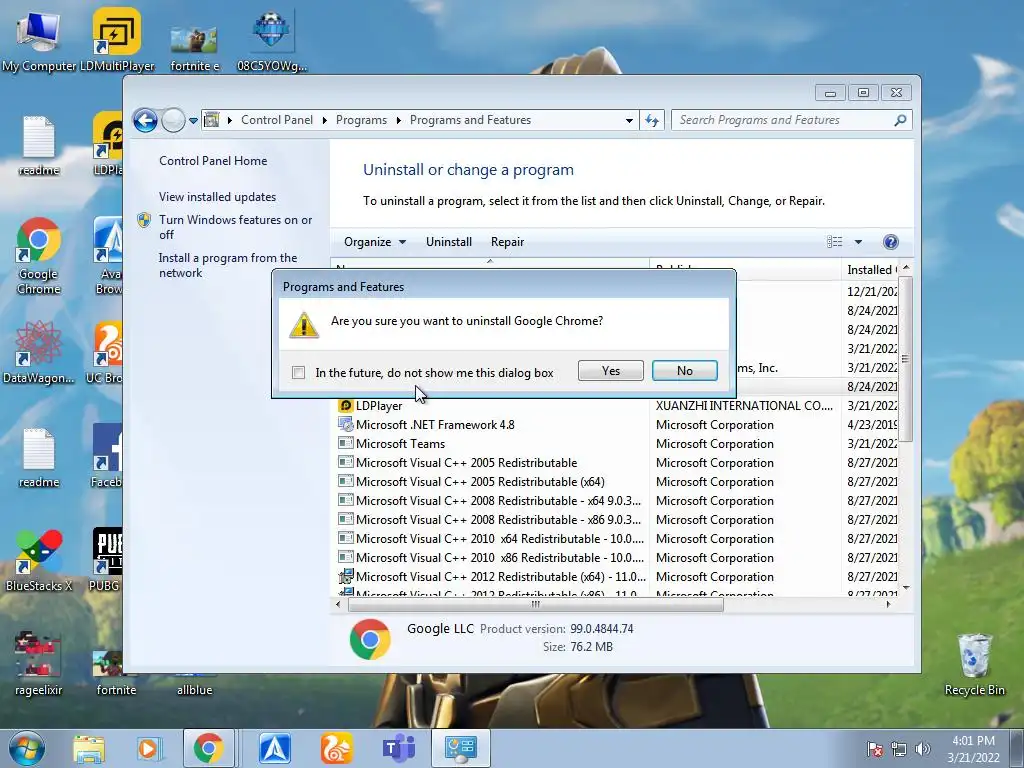1024x768 pixels.
Task: Click the scroll down arrow of list
Action: [x=906, y=588]
